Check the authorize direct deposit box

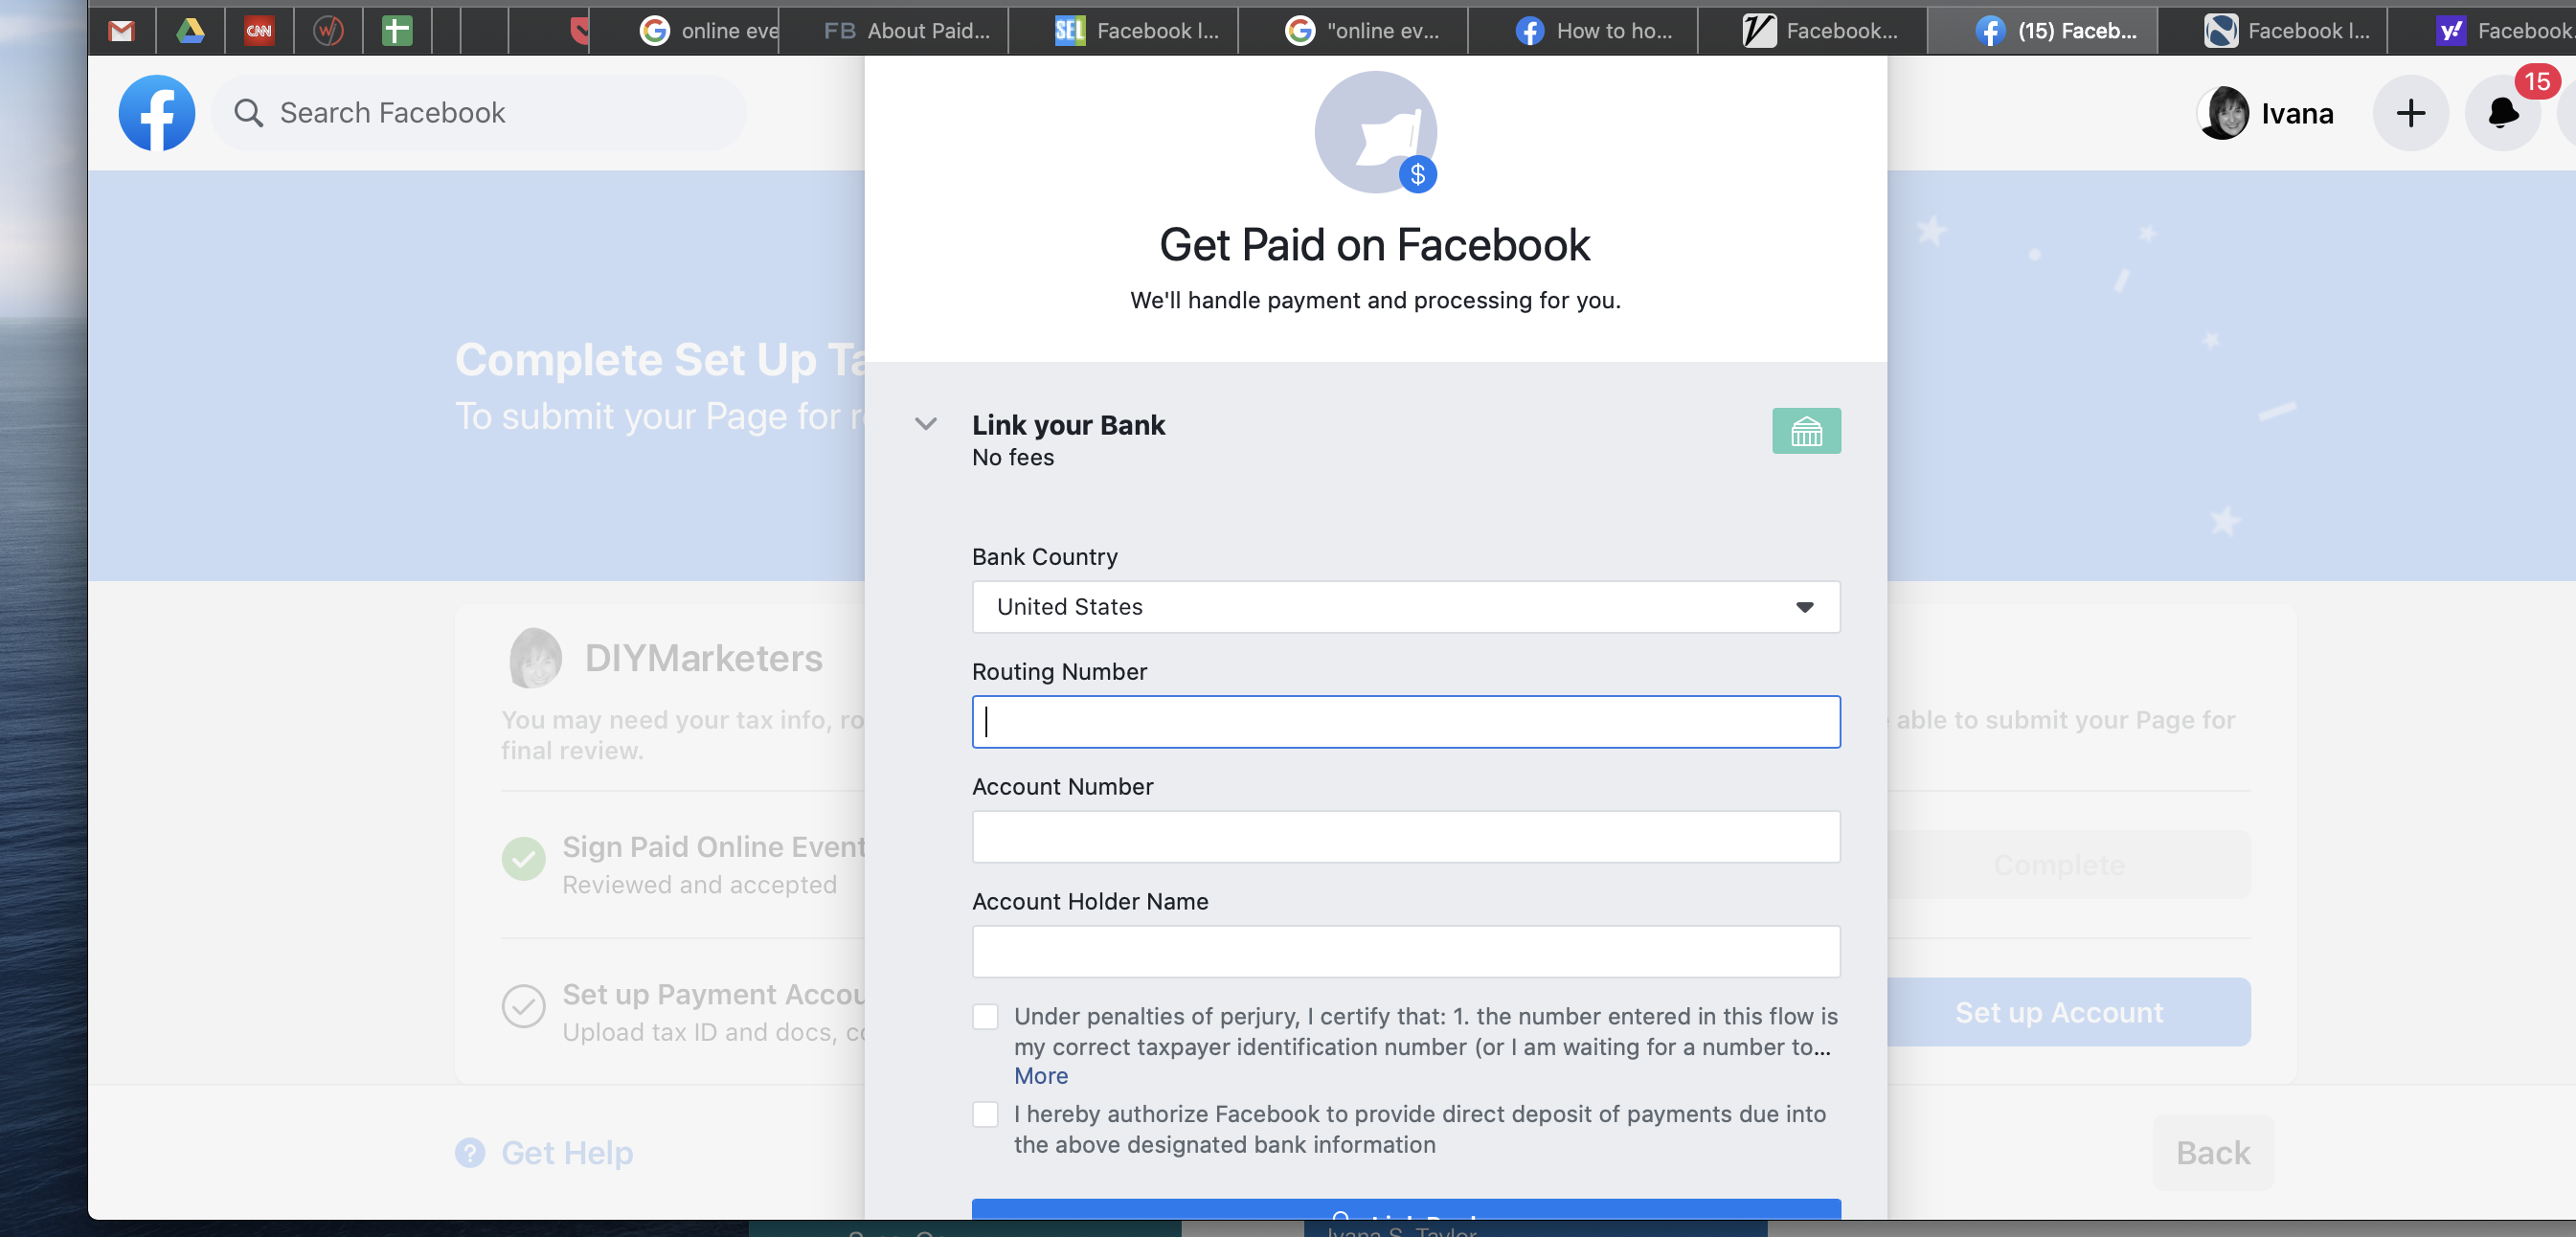(985, 1114)
